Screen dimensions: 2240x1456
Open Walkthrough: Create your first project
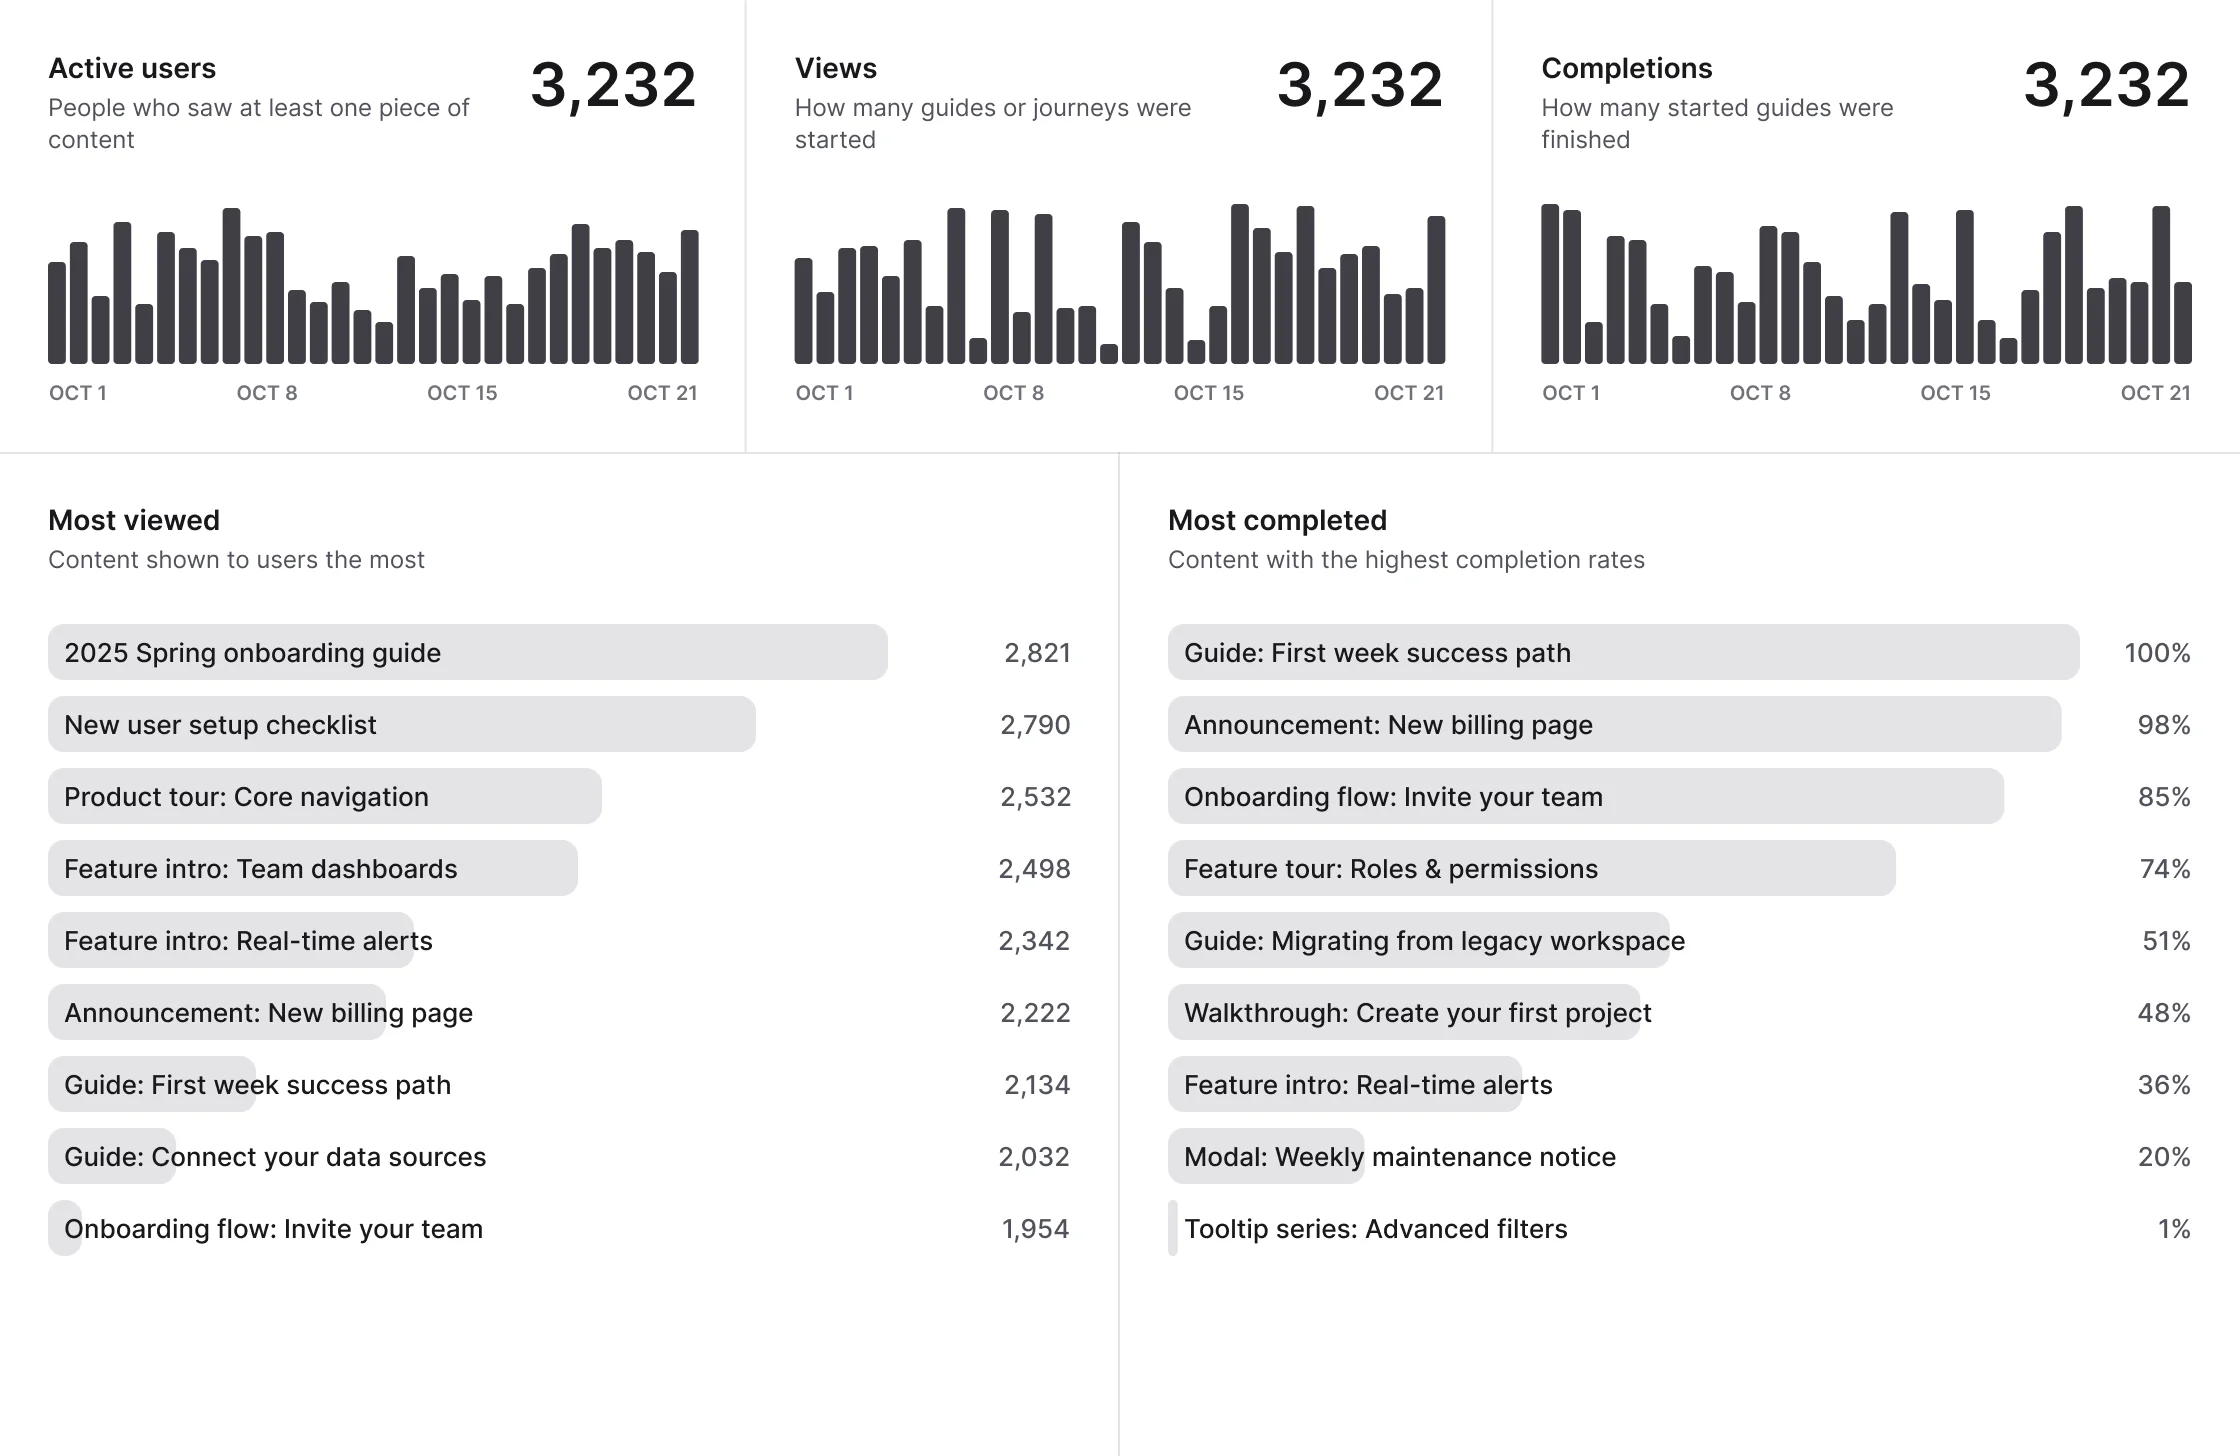[x=1417, y=1013]
